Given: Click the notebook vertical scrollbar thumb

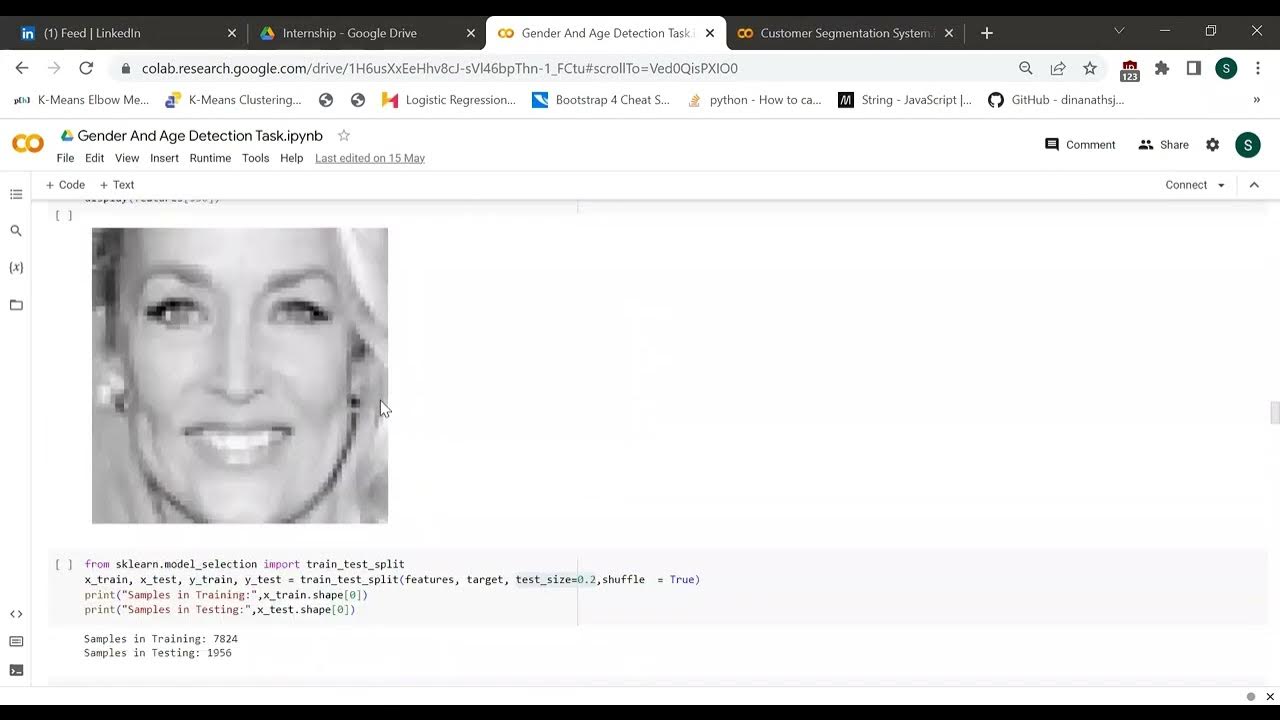Looking at the screenshot, I should coord(1274,412).
